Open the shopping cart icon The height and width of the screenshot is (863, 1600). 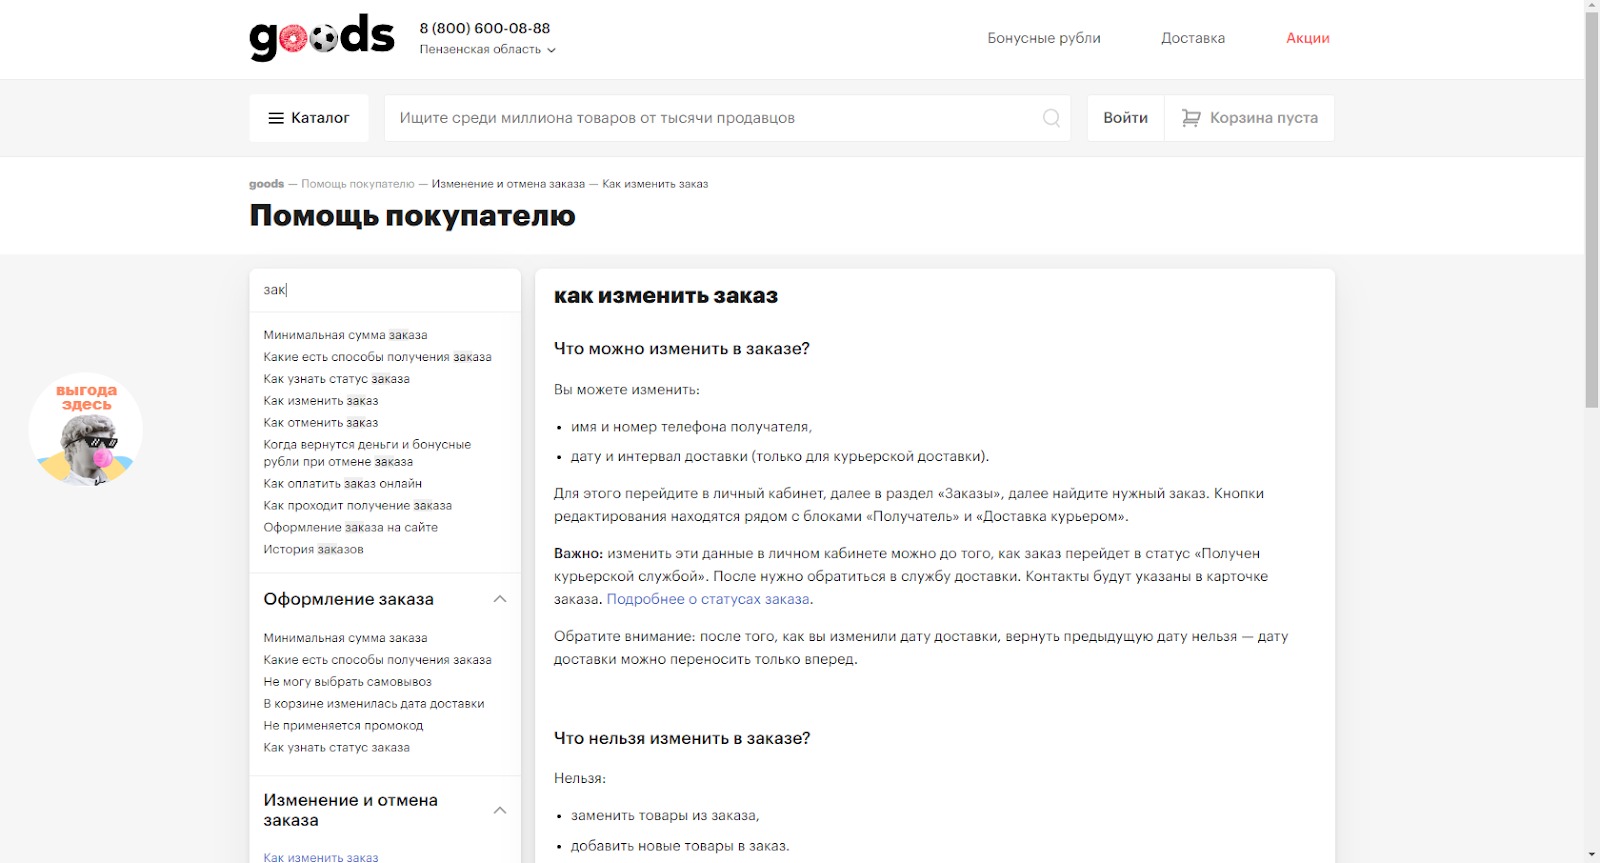1190,118
